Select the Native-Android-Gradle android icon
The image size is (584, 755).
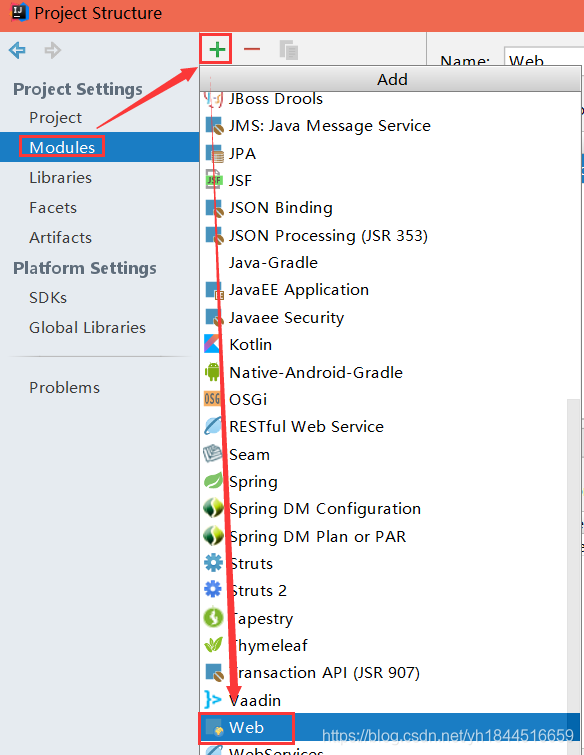coord(212,372)
